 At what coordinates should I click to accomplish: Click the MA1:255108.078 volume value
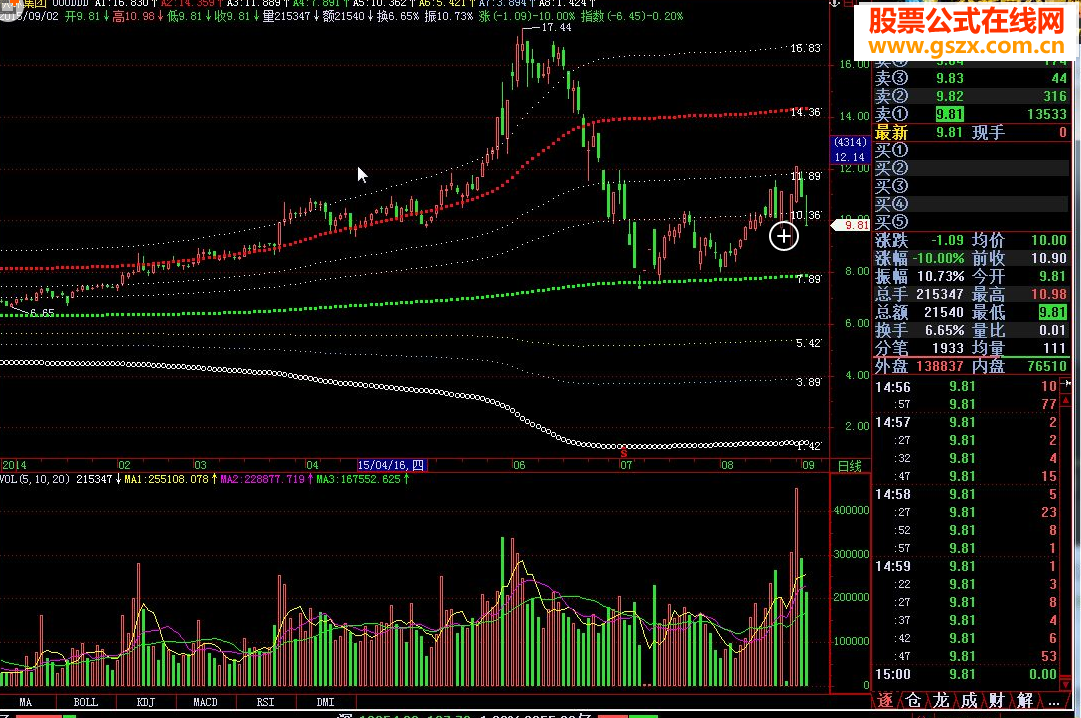point(166,479)
